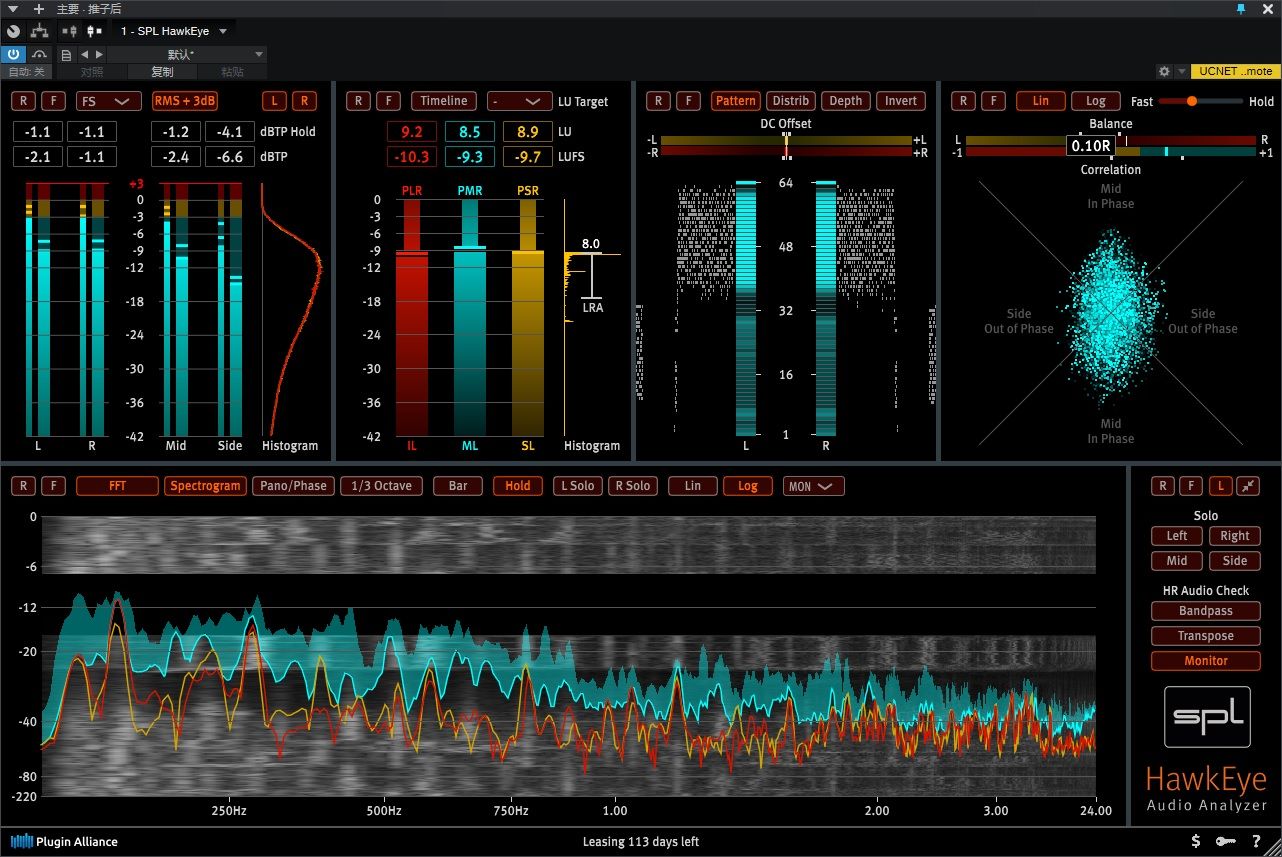Click the Bandpass button

(1206, 611)
